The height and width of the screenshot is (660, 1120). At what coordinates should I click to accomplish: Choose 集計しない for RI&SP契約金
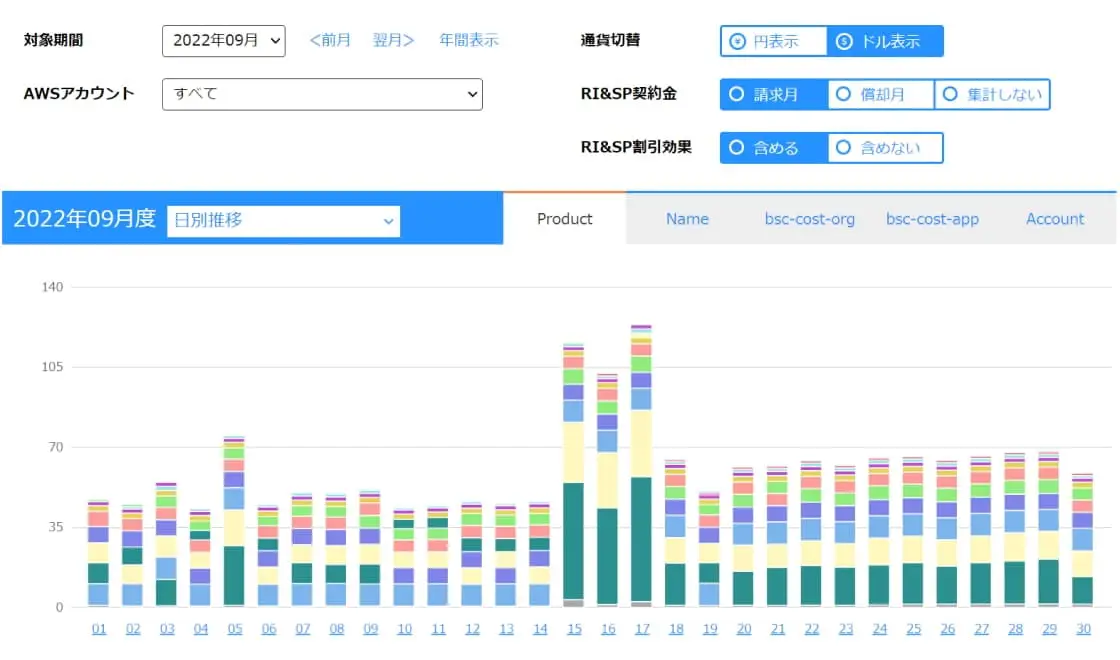click(x=992, y=94)
